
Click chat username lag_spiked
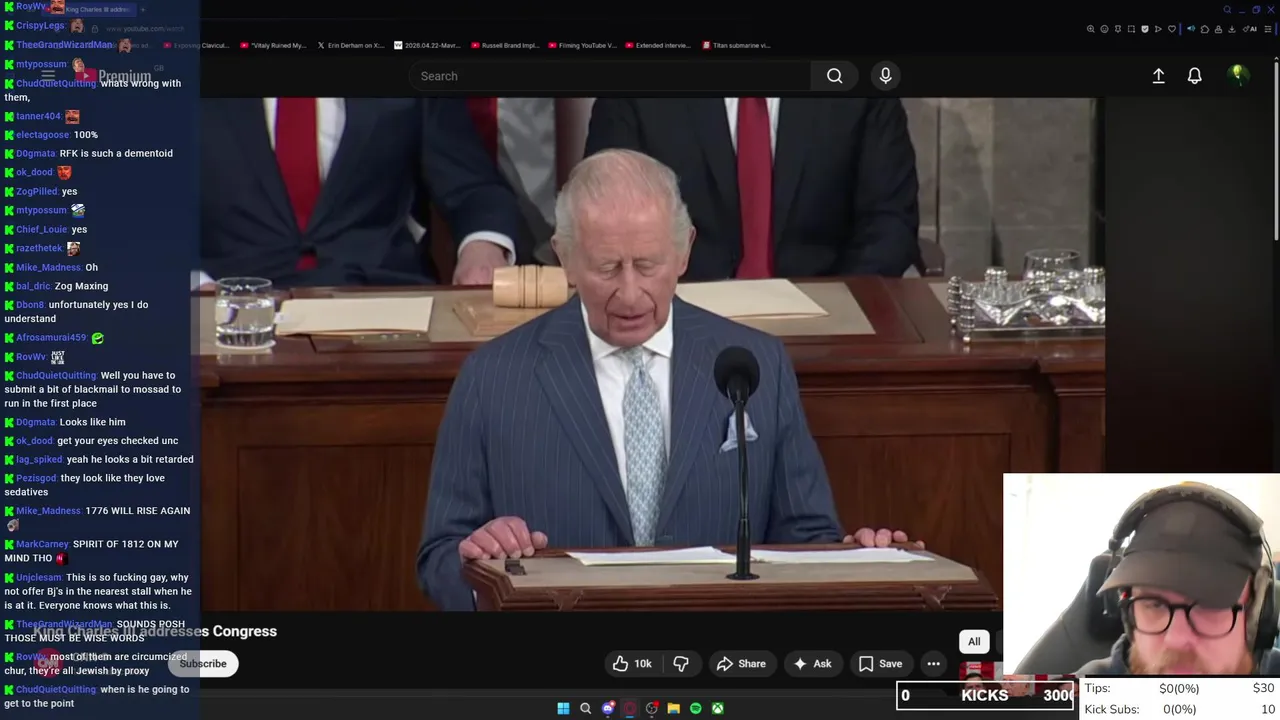pyautogui.click(x=39, y=459)
